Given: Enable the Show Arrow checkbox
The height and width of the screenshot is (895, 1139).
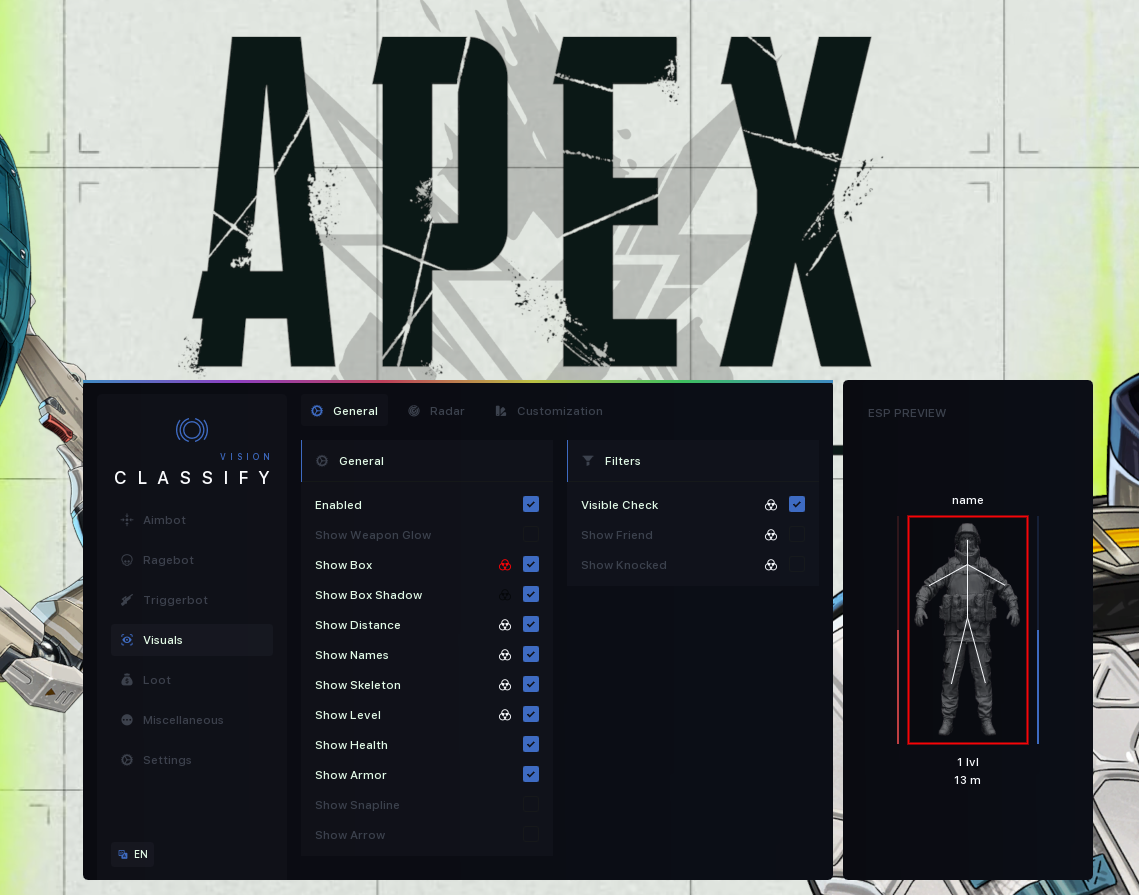Looking at the screenshot, I should pos(531,834).
